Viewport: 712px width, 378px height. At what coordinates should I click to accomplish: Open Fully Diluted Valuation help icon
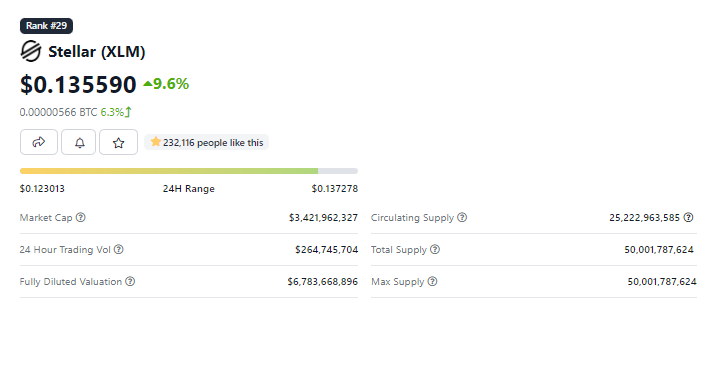[130, 281]
